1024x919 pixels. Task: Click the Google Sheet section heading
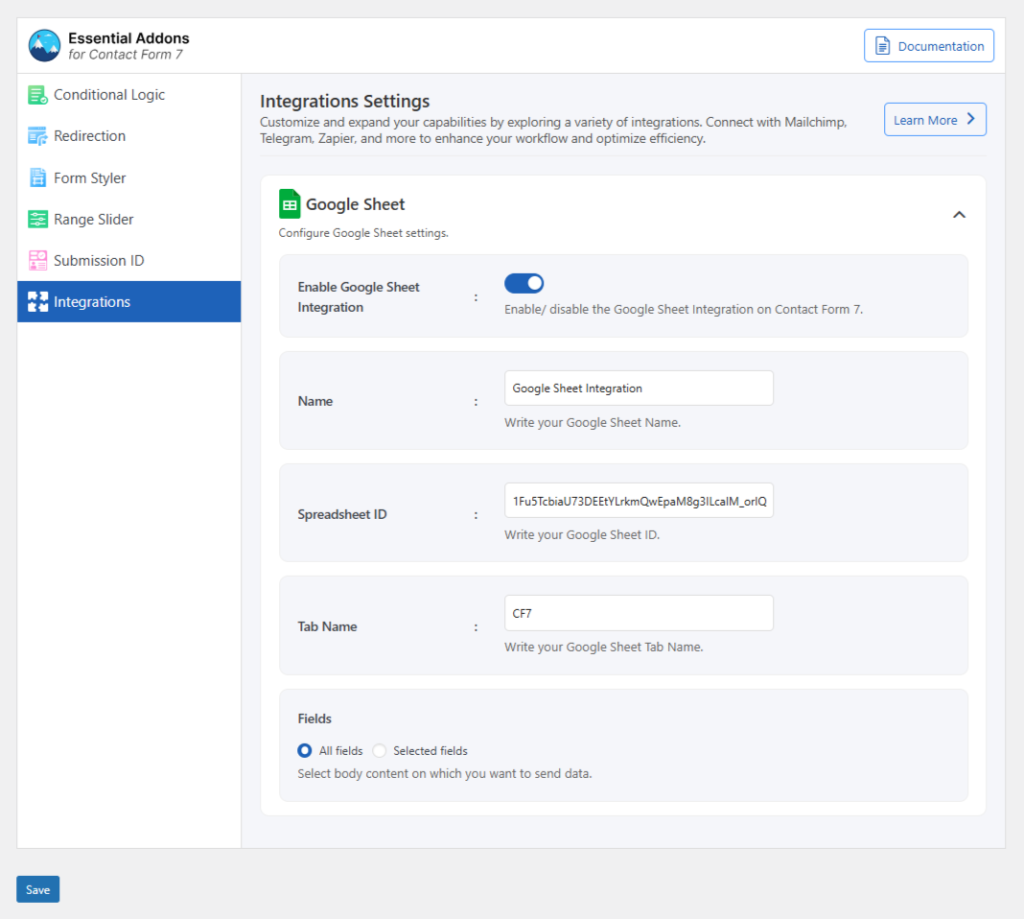[355, 204]
